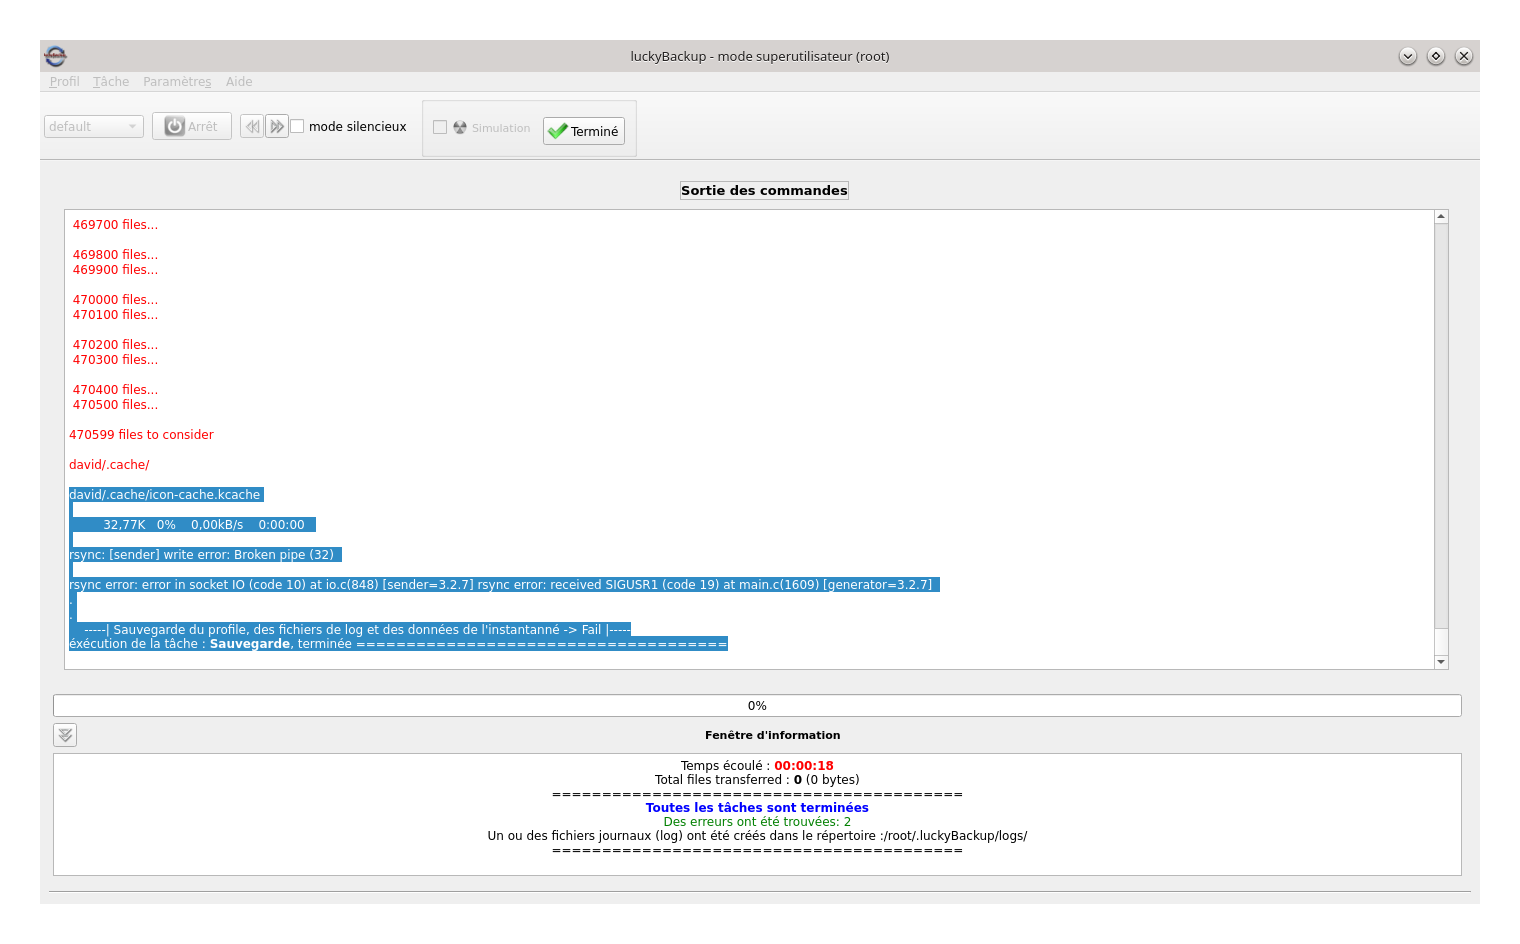Image resolution: width=1520 pixels, height=944 pixels.
Task: Collapse the information window with chevron button
Action: (x=65, y=735)
